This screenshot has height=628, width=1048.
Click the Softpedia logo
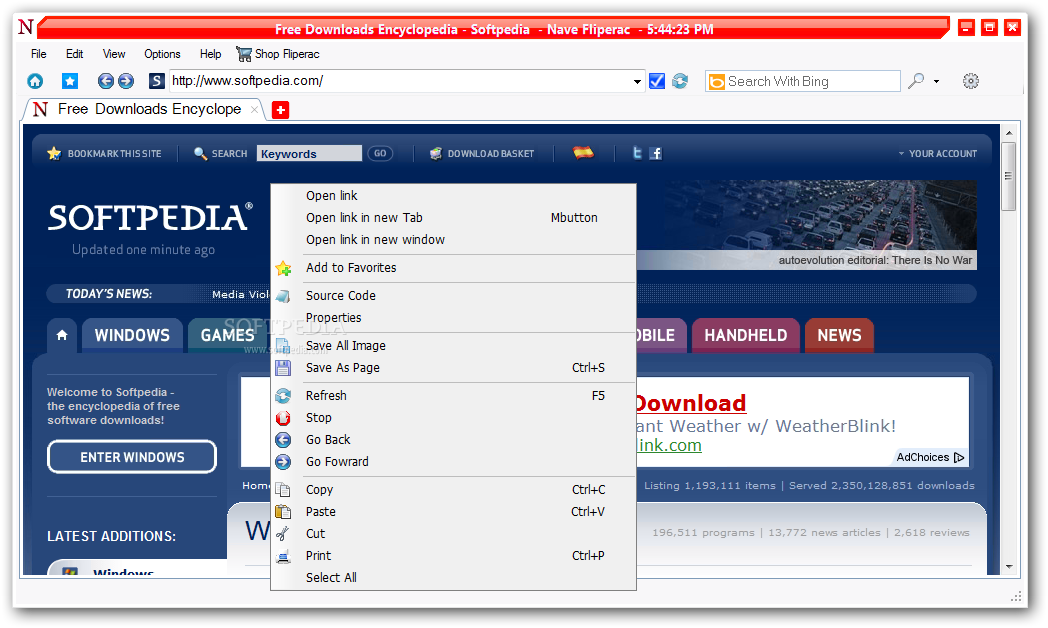150,218
